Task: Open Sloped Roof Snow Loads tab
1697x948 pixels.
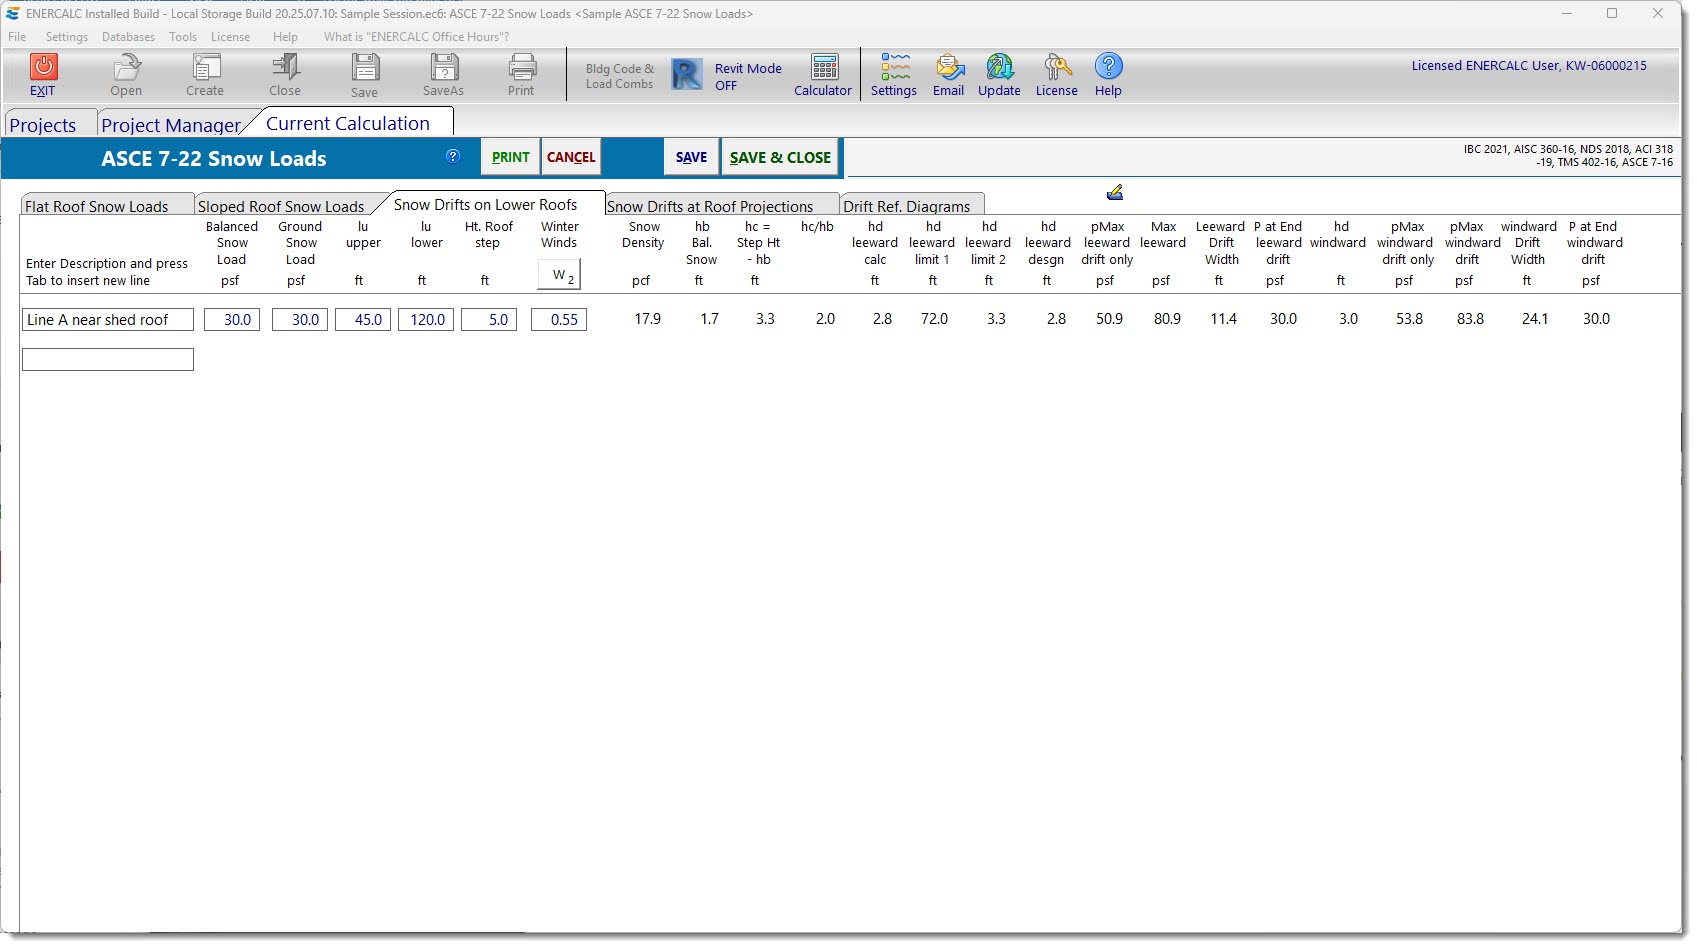Action: (x=281, y=206)
